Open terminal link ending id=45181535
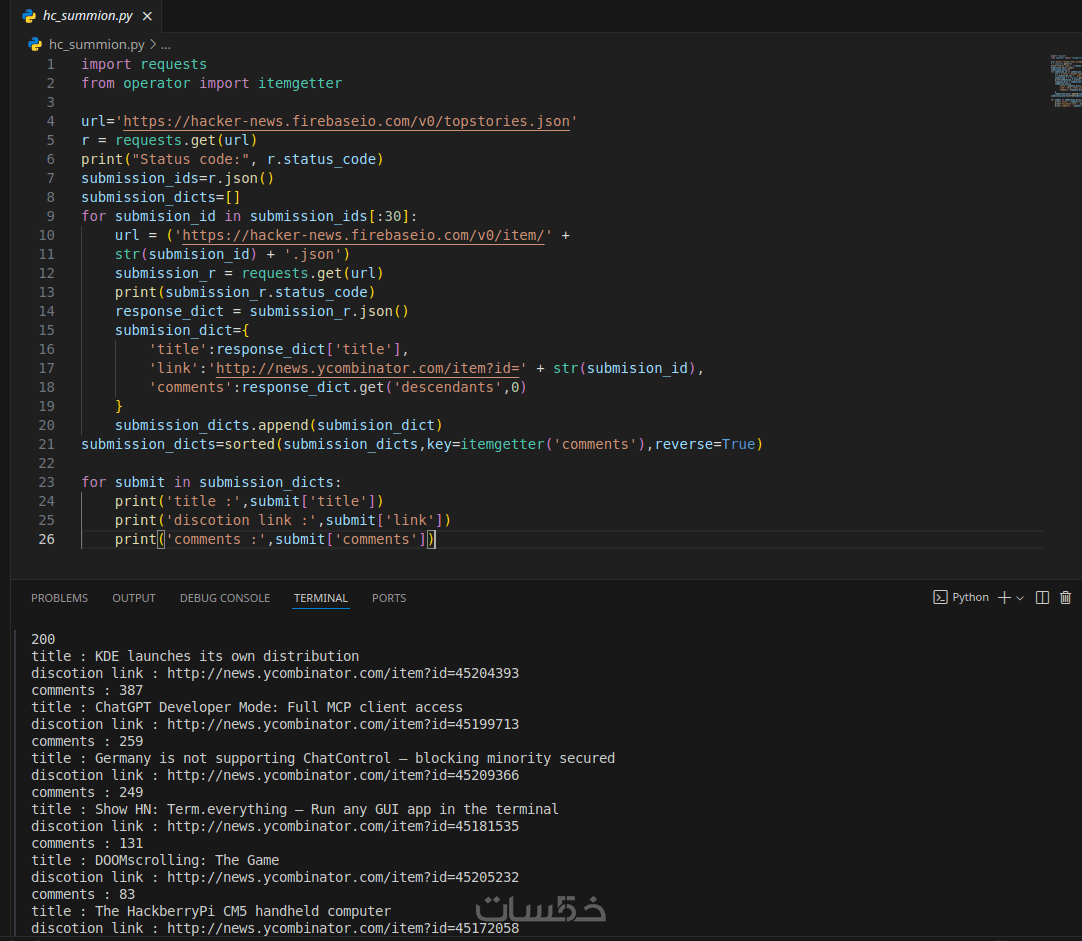 (343, 826)
